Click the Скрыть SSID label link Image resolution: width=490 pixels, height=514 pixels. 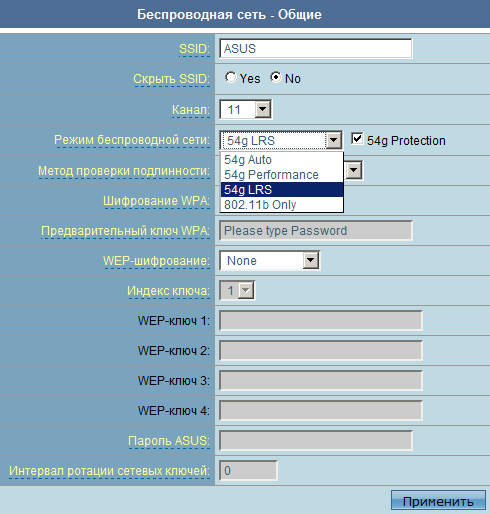172,79
